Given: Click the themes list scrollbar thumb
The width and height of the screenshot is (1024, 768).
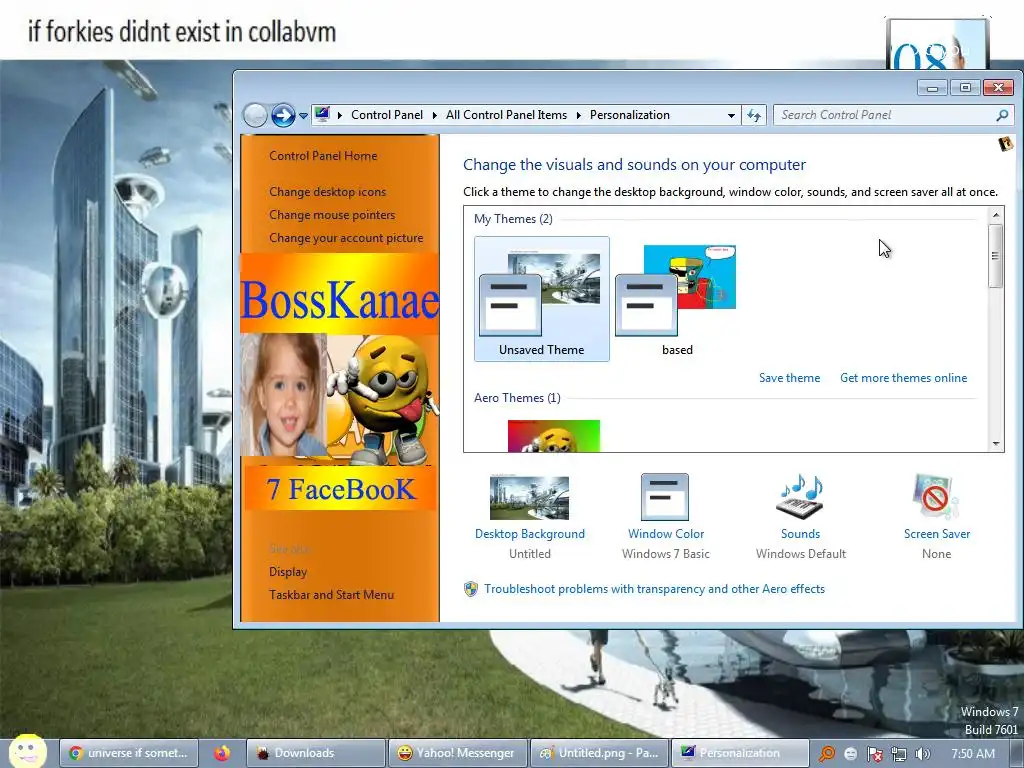Looking at the screenshot, I should [x=995, y=255].
